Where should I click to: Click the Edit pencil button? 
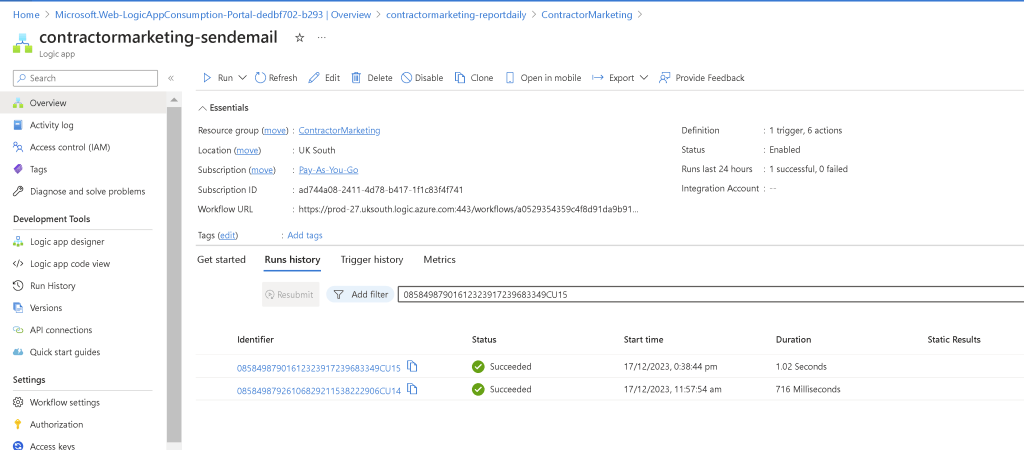(324, 78)
